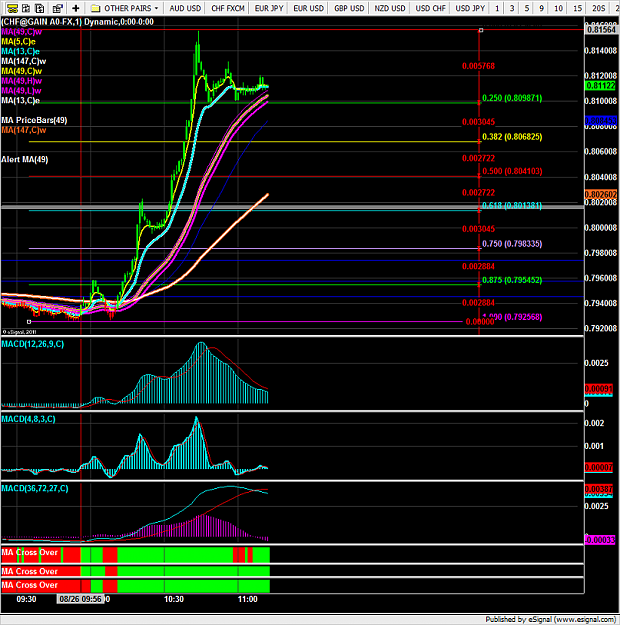Screen dimensions: 620x625
Task: Switch chart to NZD USD
Action: 390,8
